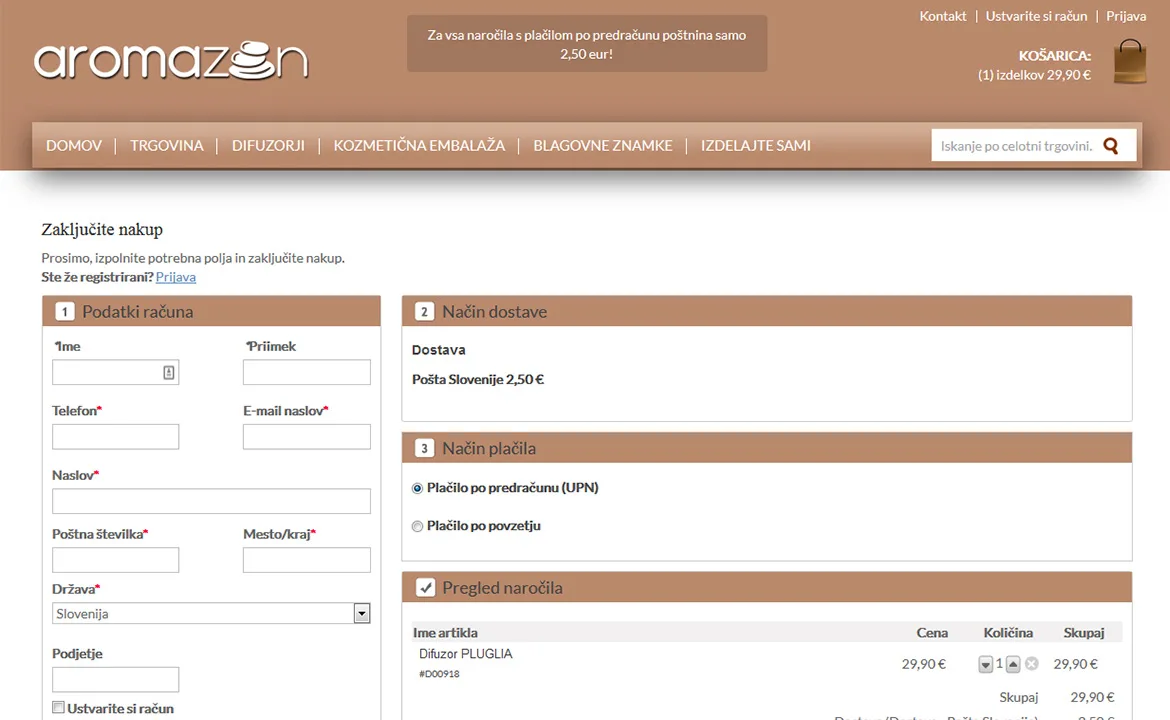Click the aromazon logo

point(171,61)
